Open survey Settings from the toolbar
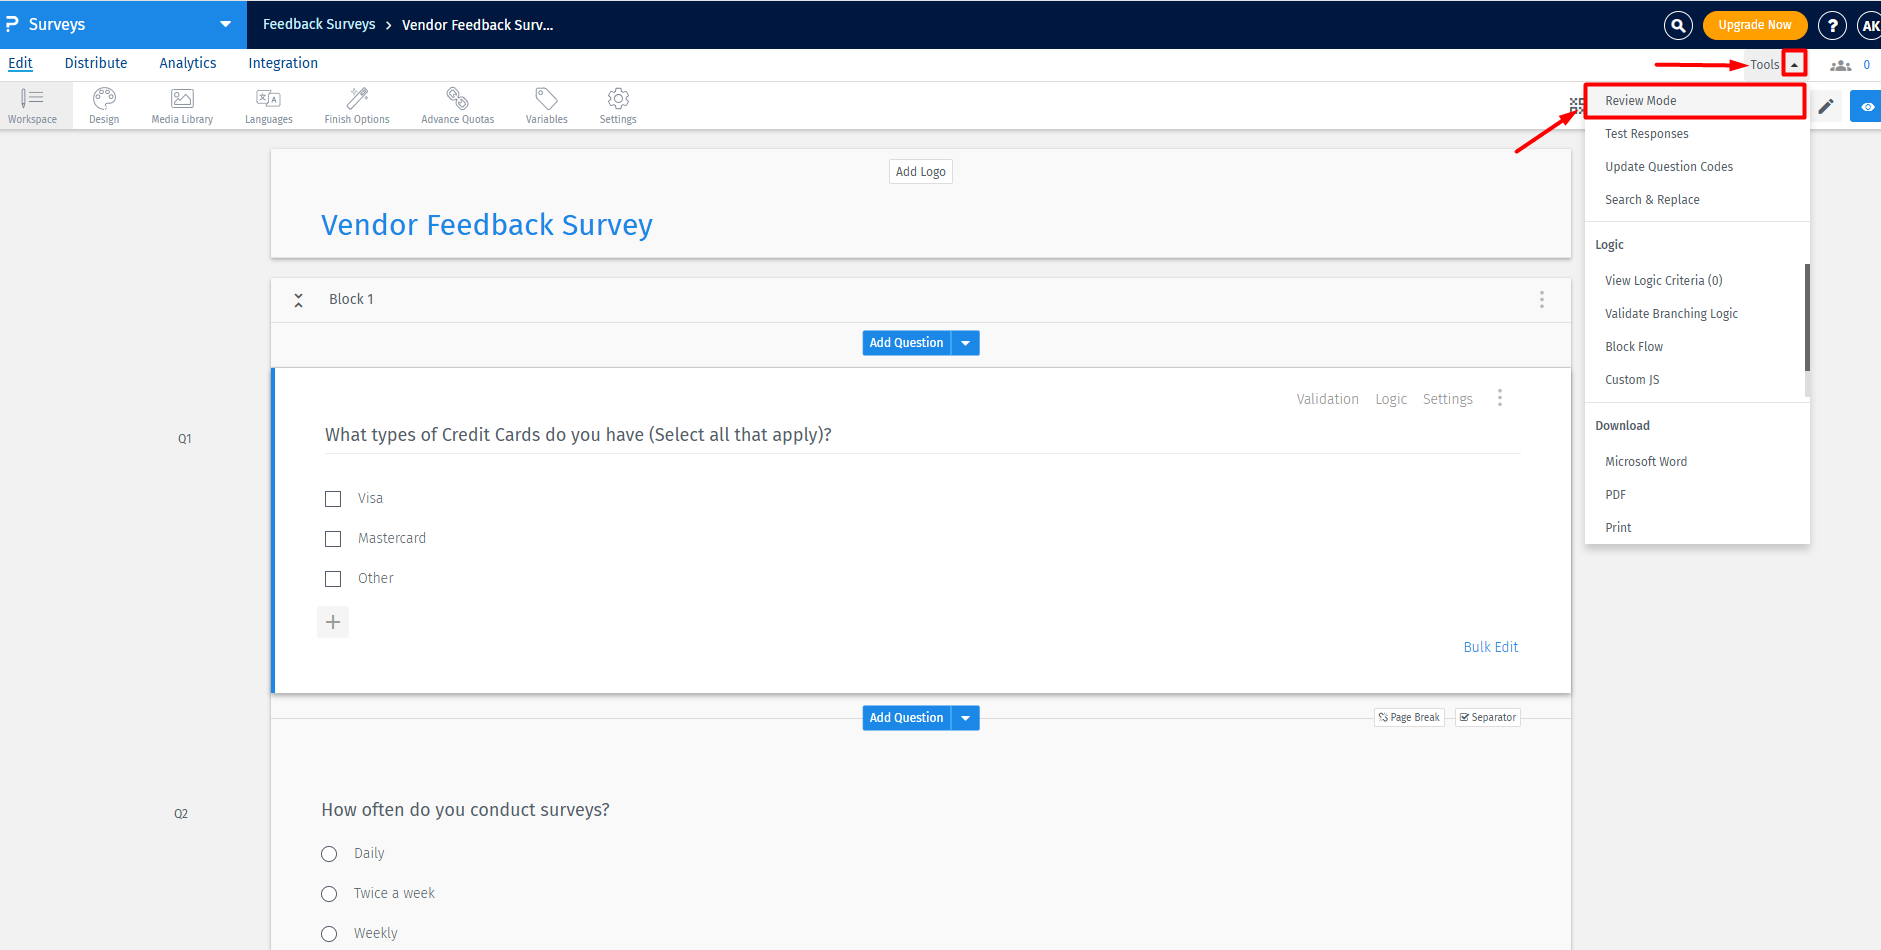Screen dimensions: 1881x950 pyautogui.click(x=617, y=105)
